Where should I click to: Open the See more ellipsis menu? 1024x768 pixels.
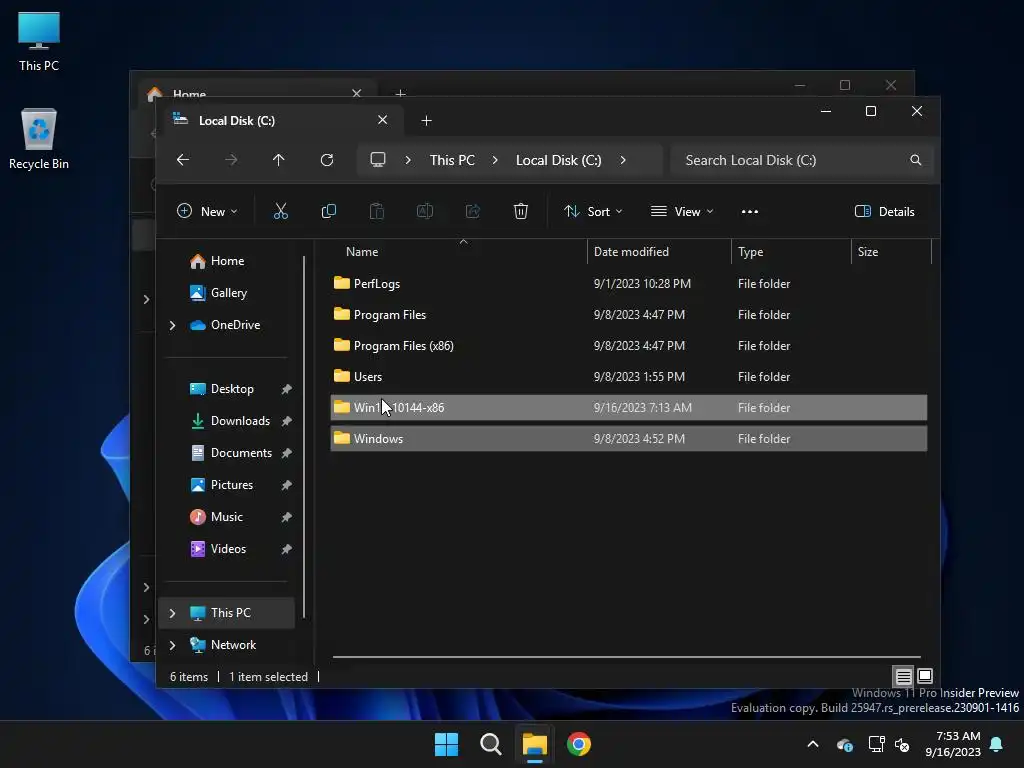(750, 212)
